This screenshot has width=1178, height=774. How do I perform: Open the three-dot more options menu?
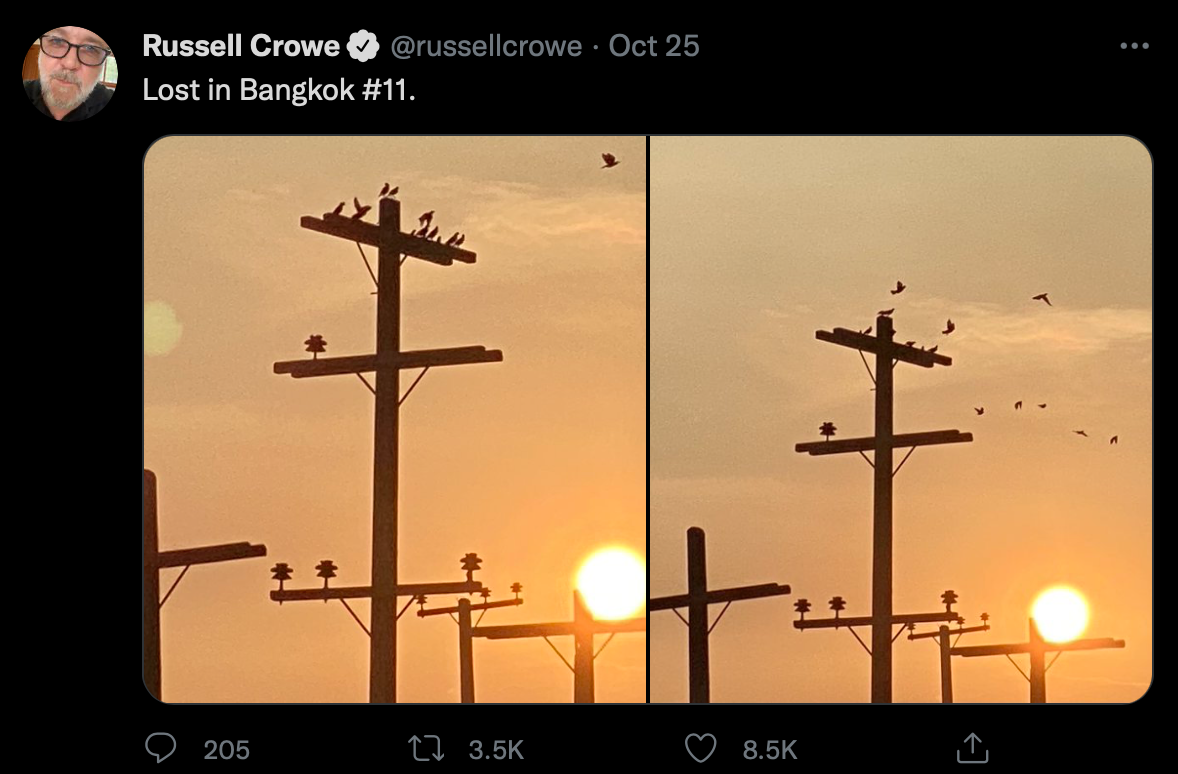(x=1134, y=46)
